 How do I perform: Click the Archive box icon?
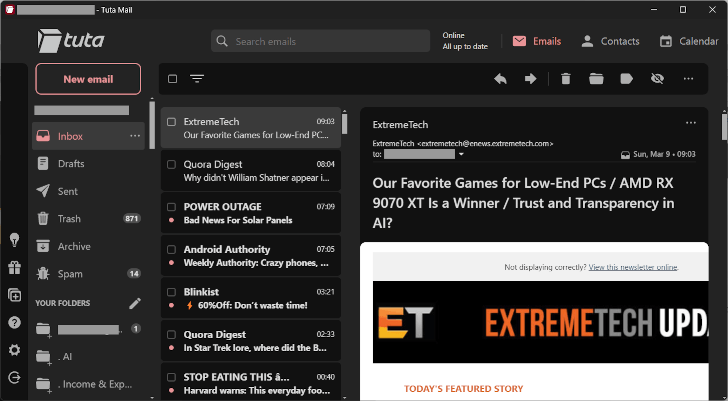click(43, 246)
